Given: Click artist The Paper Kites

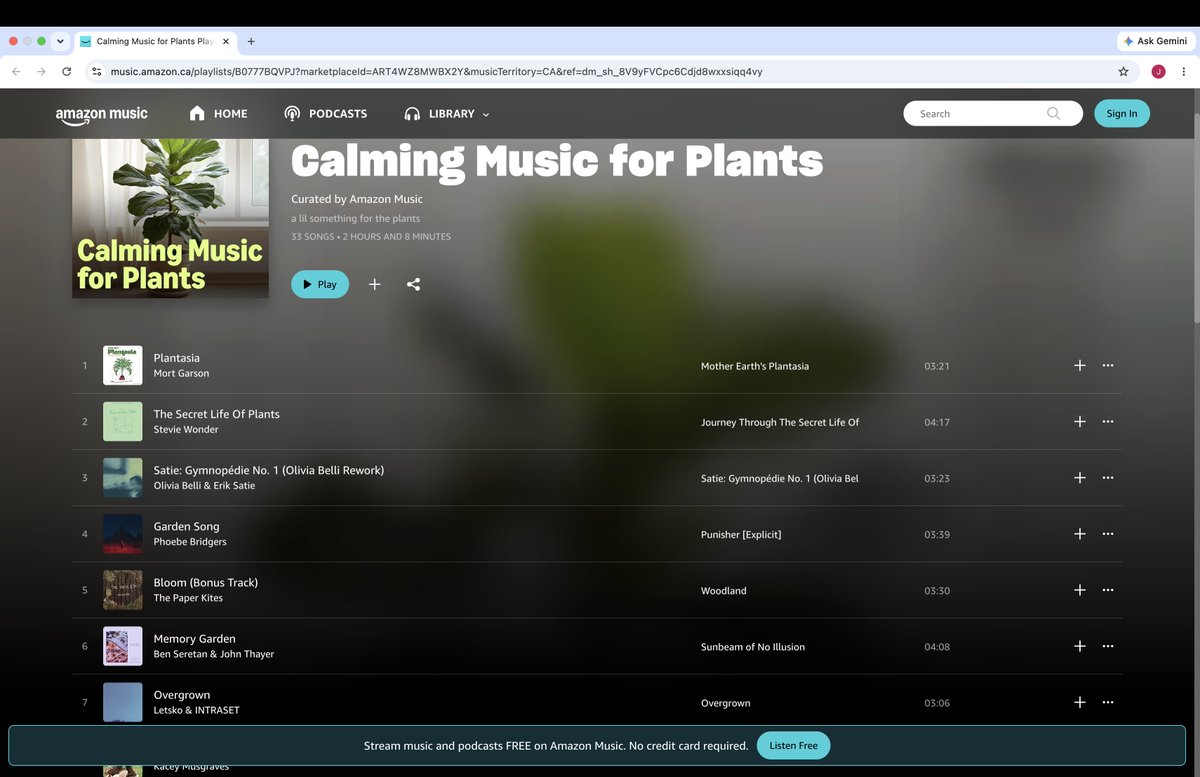Looking at the screenshot, I should click(x=188, y=598).
